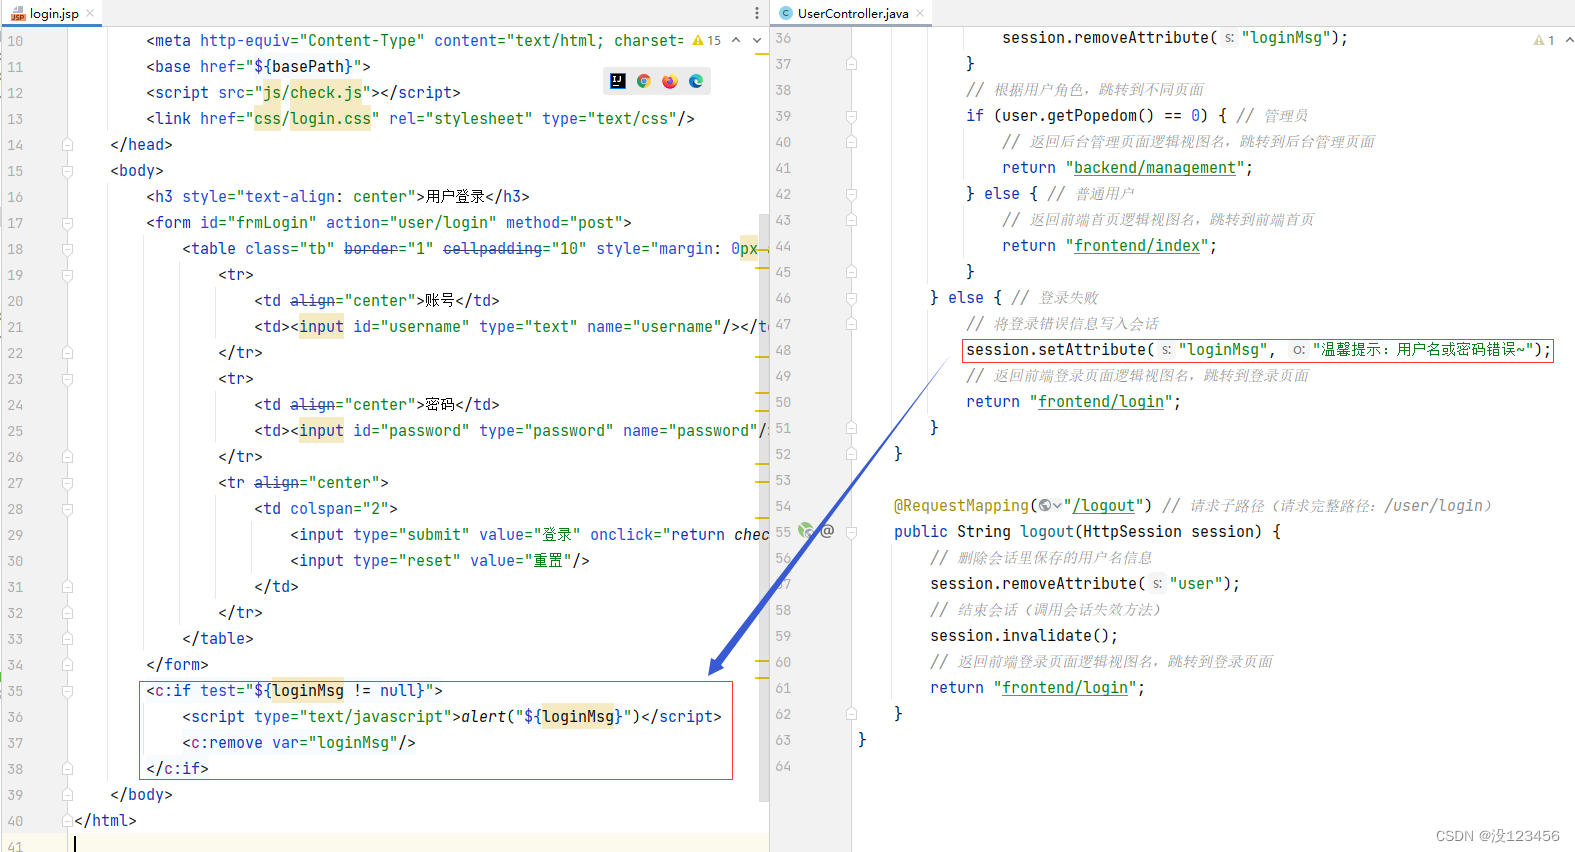Click the JSP file icon on login.jsp tab
The height and width of the screenshot is (852, 1575).
(18, 13)
